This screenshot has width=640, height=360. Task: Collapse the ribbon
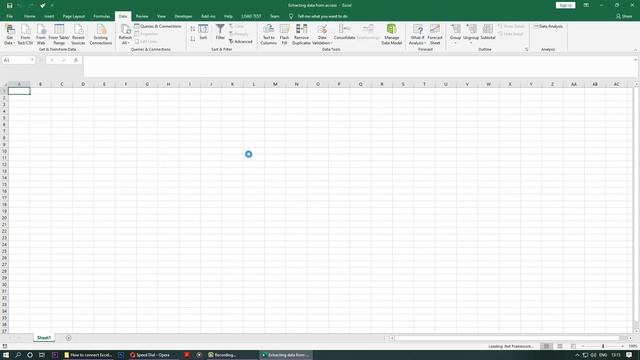(635, 49)
